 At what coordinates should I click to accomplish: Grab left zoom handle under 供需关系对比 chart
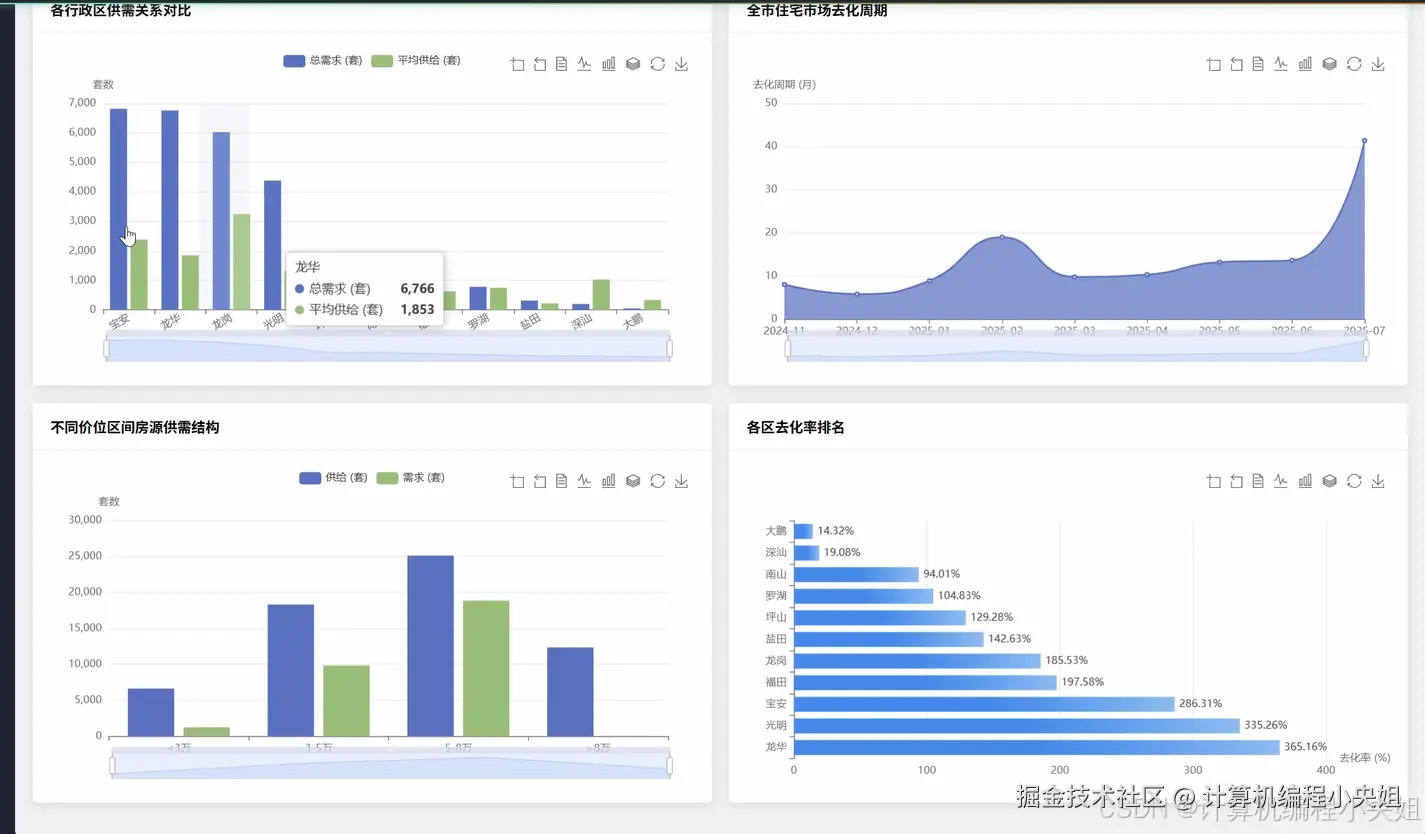[106, 348]
